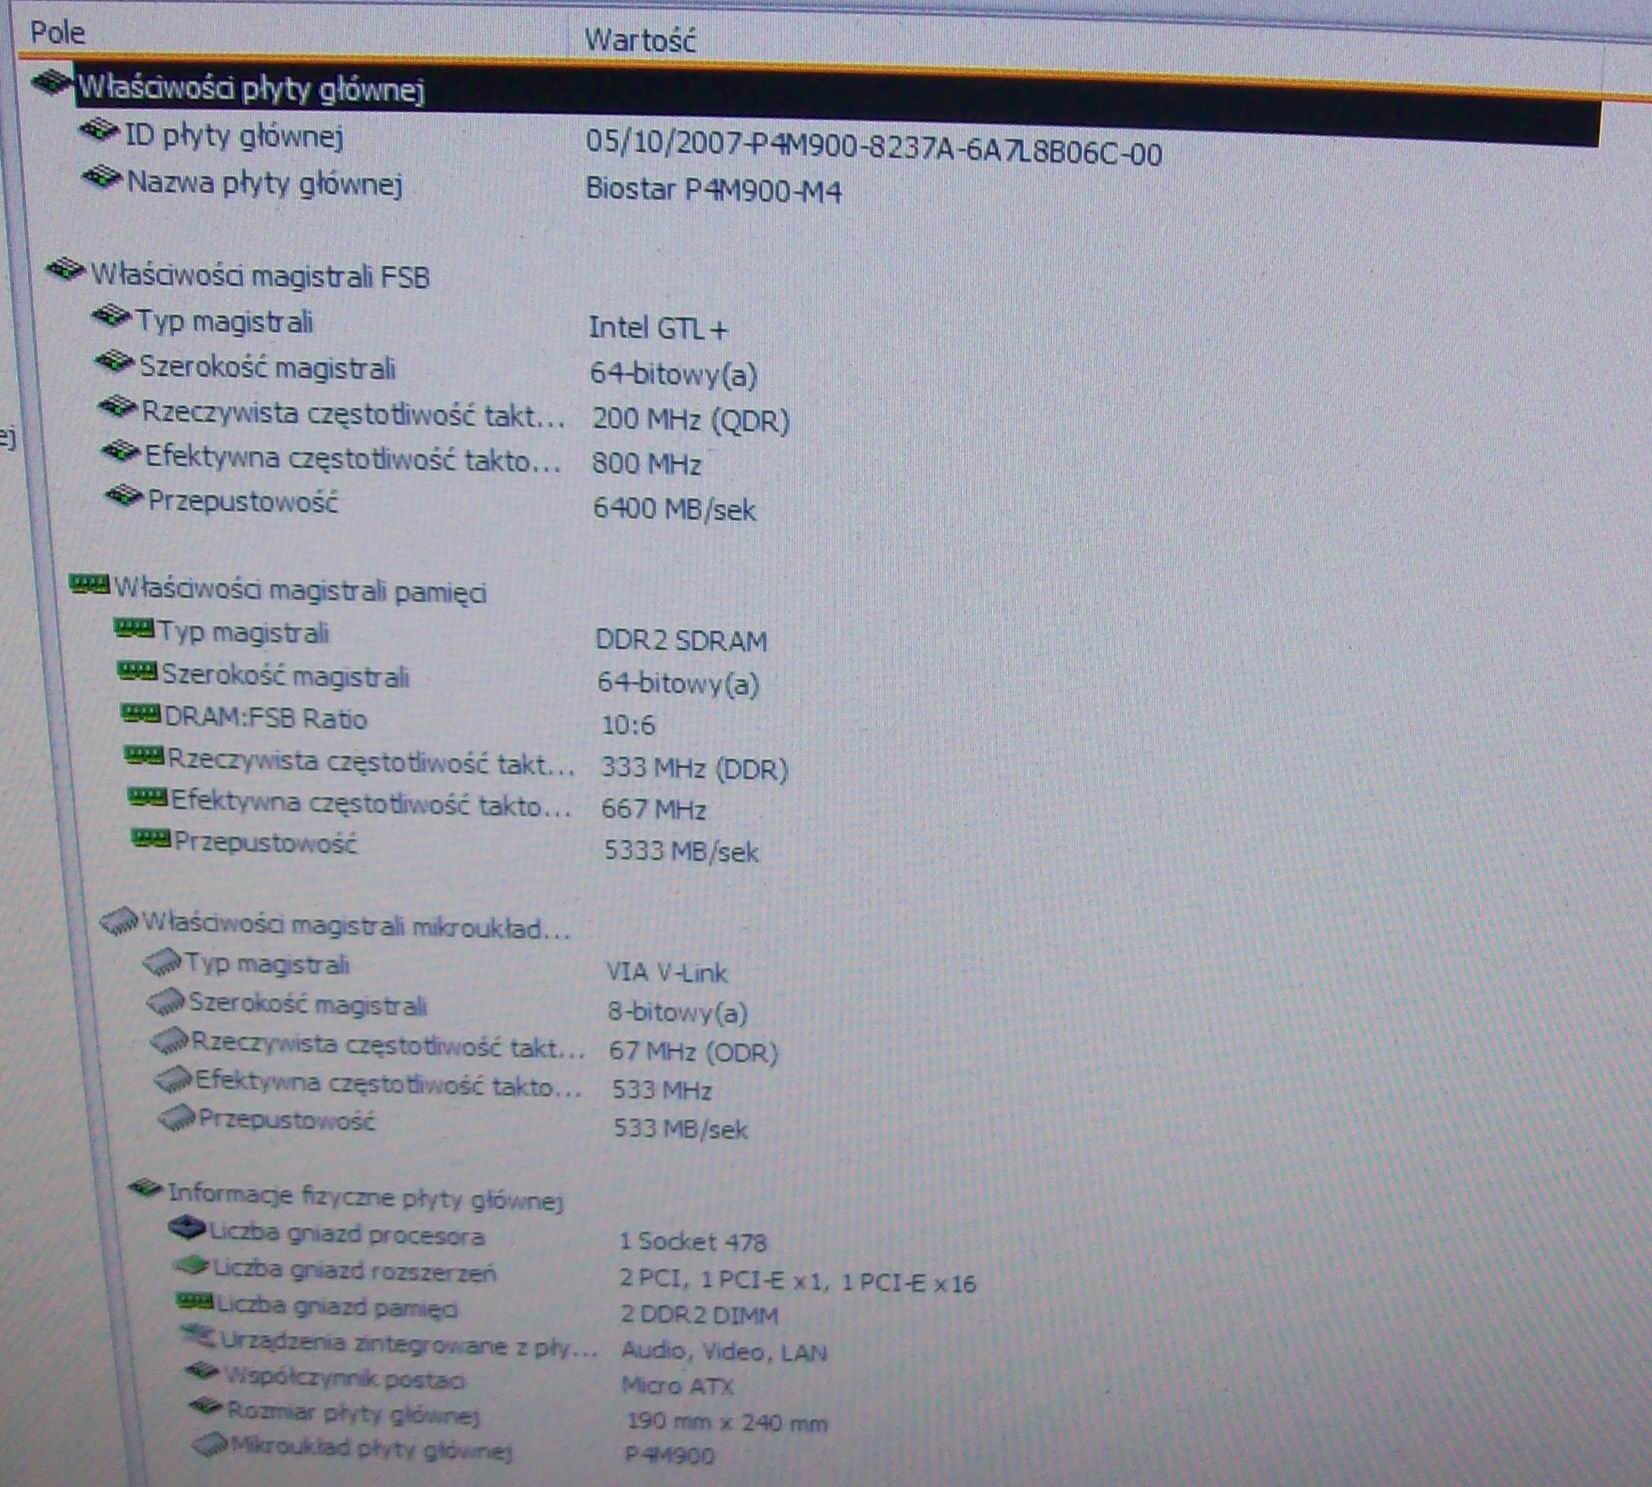Select the 'Właściwości magistrali mikroukład...' header
1652x1487 pixels.
tap(356, 926)
